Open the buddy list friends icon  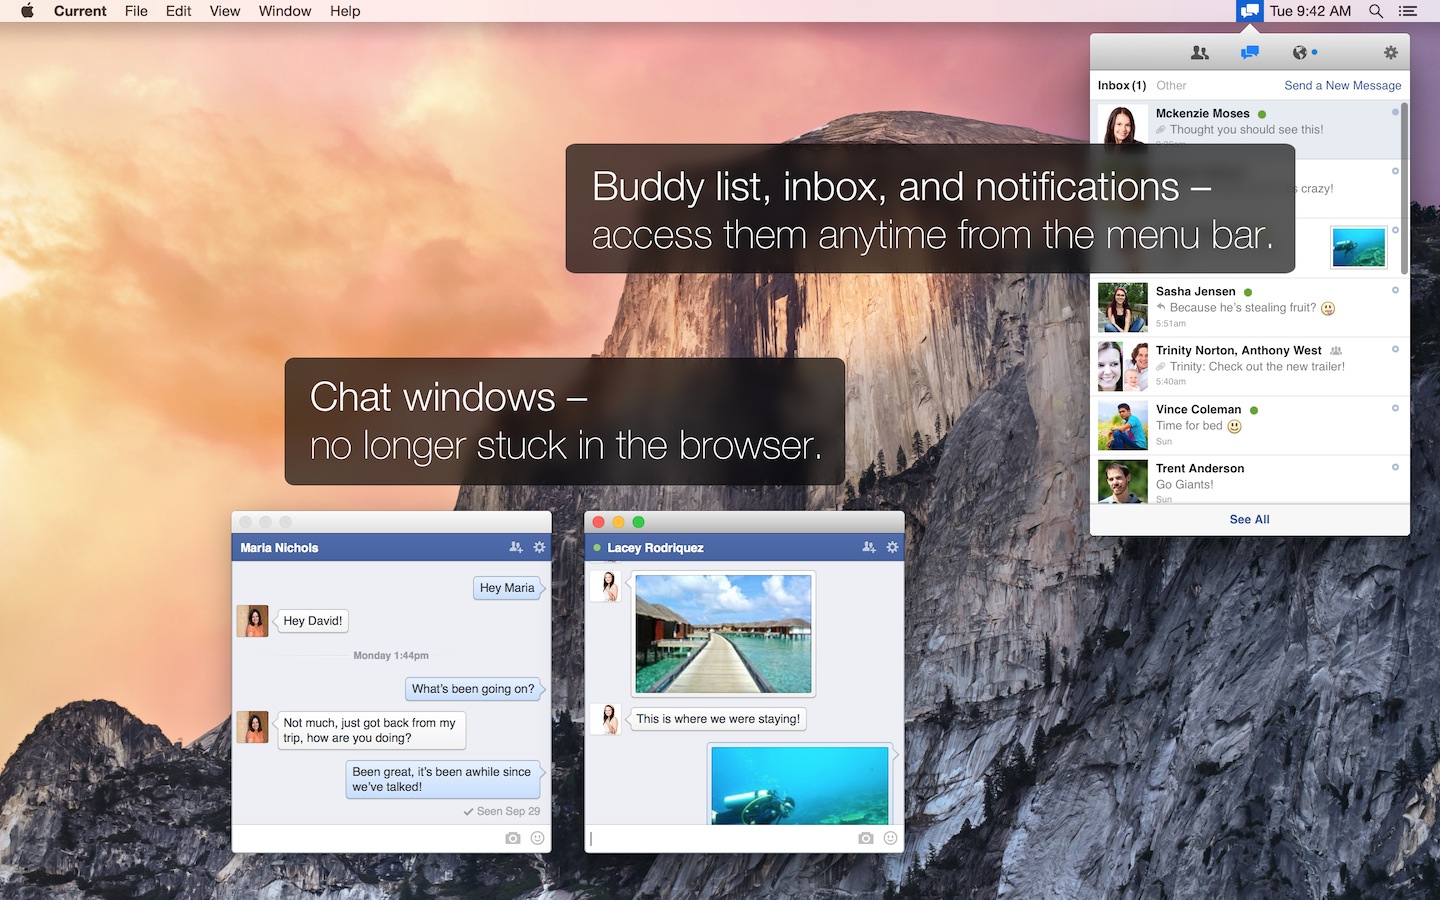tap(1199, 53)
